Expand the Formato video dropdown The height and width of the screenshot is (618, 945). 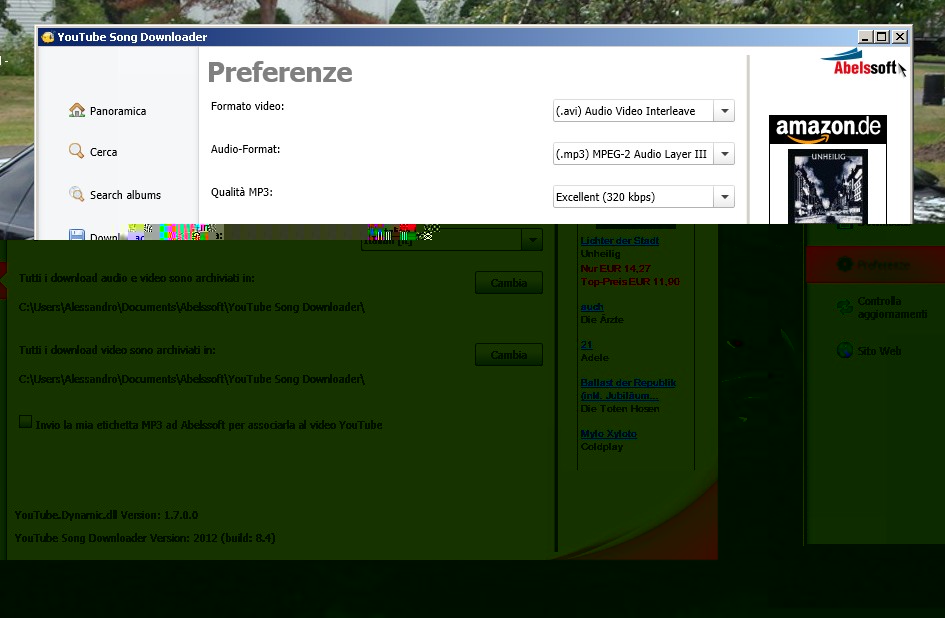click(724, 111)
